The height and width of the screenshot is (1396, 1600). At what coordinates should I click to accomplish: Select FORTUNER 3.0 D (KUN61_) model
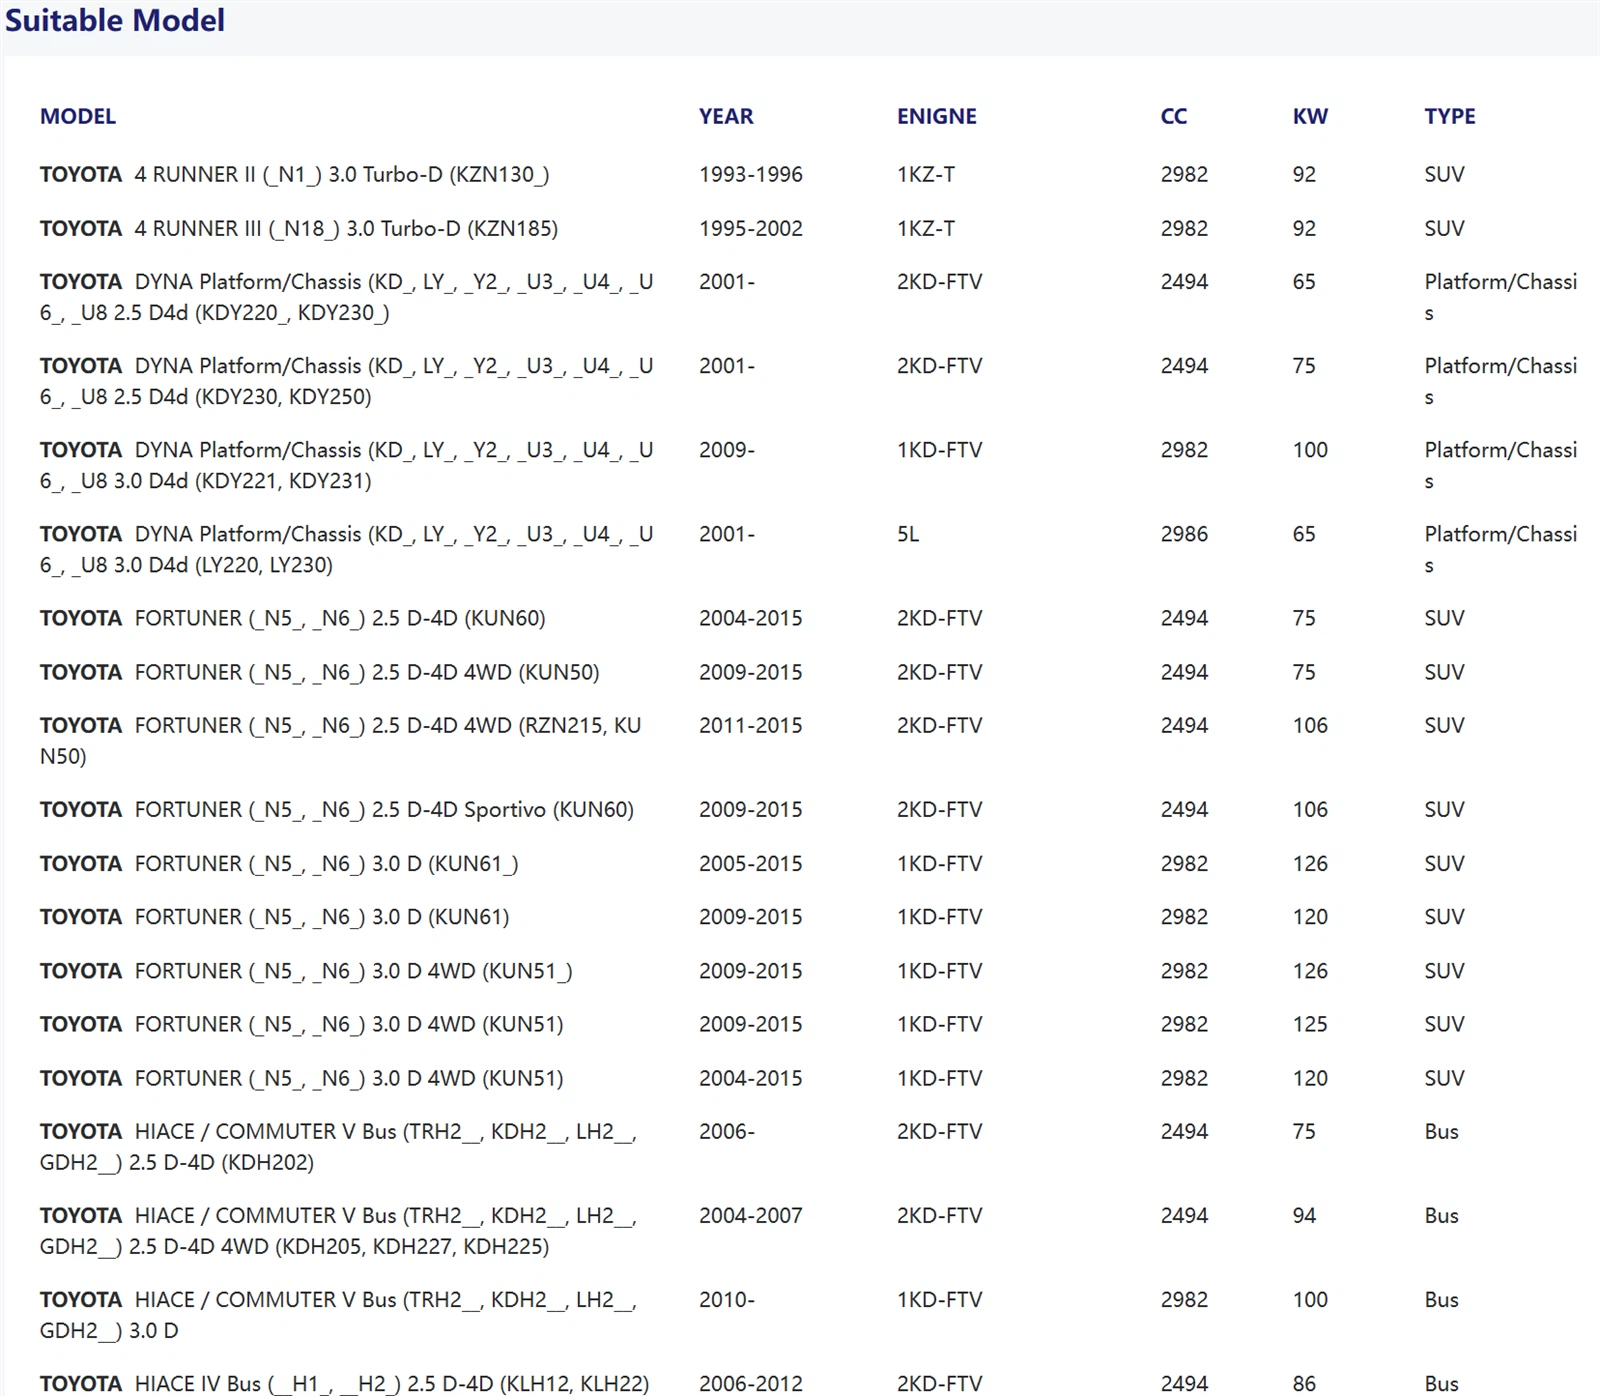[x=279, y=863]
